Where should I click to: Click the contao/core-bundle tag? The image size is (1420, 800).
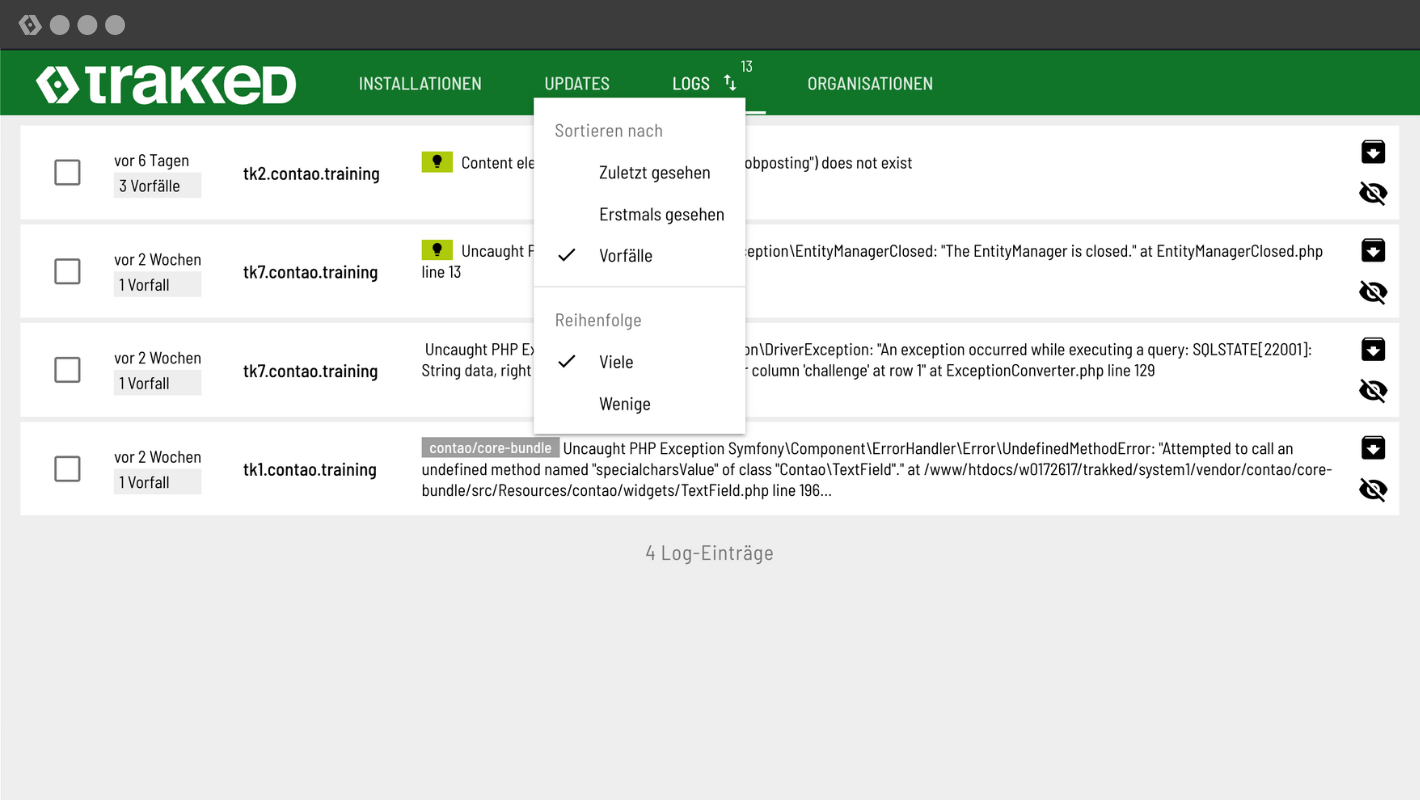pyautogui.click(x=490, y=448)
